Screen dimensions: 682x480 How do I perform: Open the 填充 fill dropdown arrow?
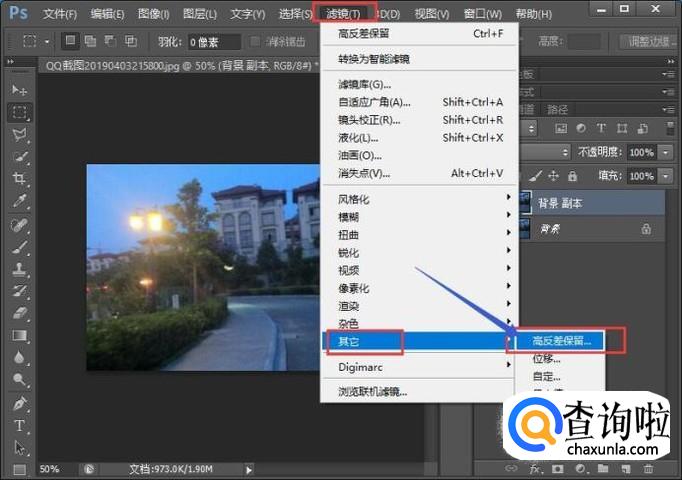click(x=666, y=176)
